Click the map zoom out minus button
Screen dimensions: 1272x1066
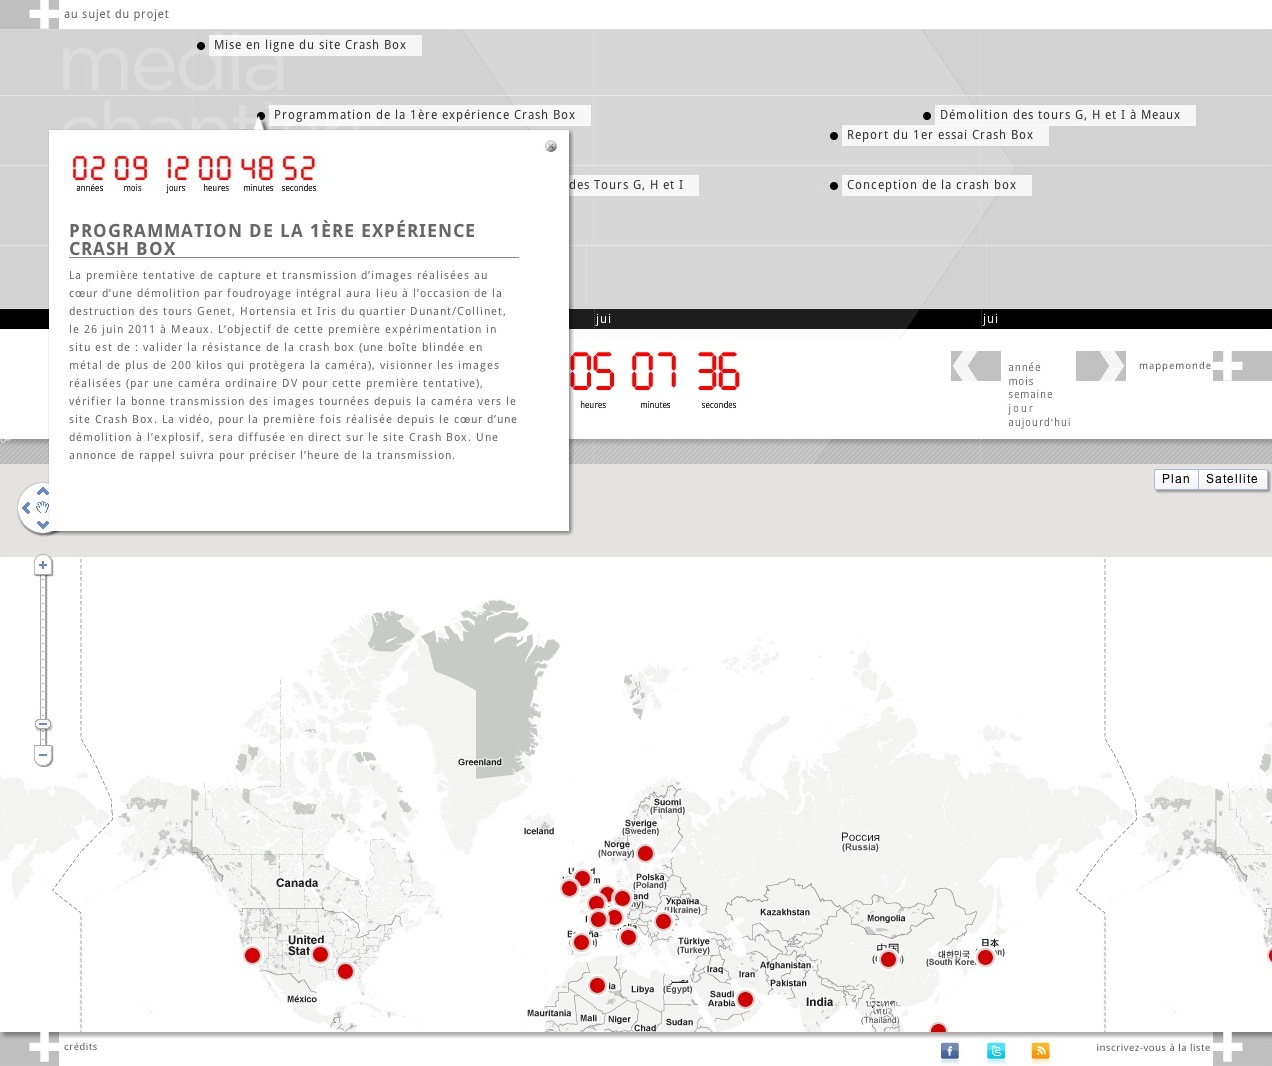43,756
